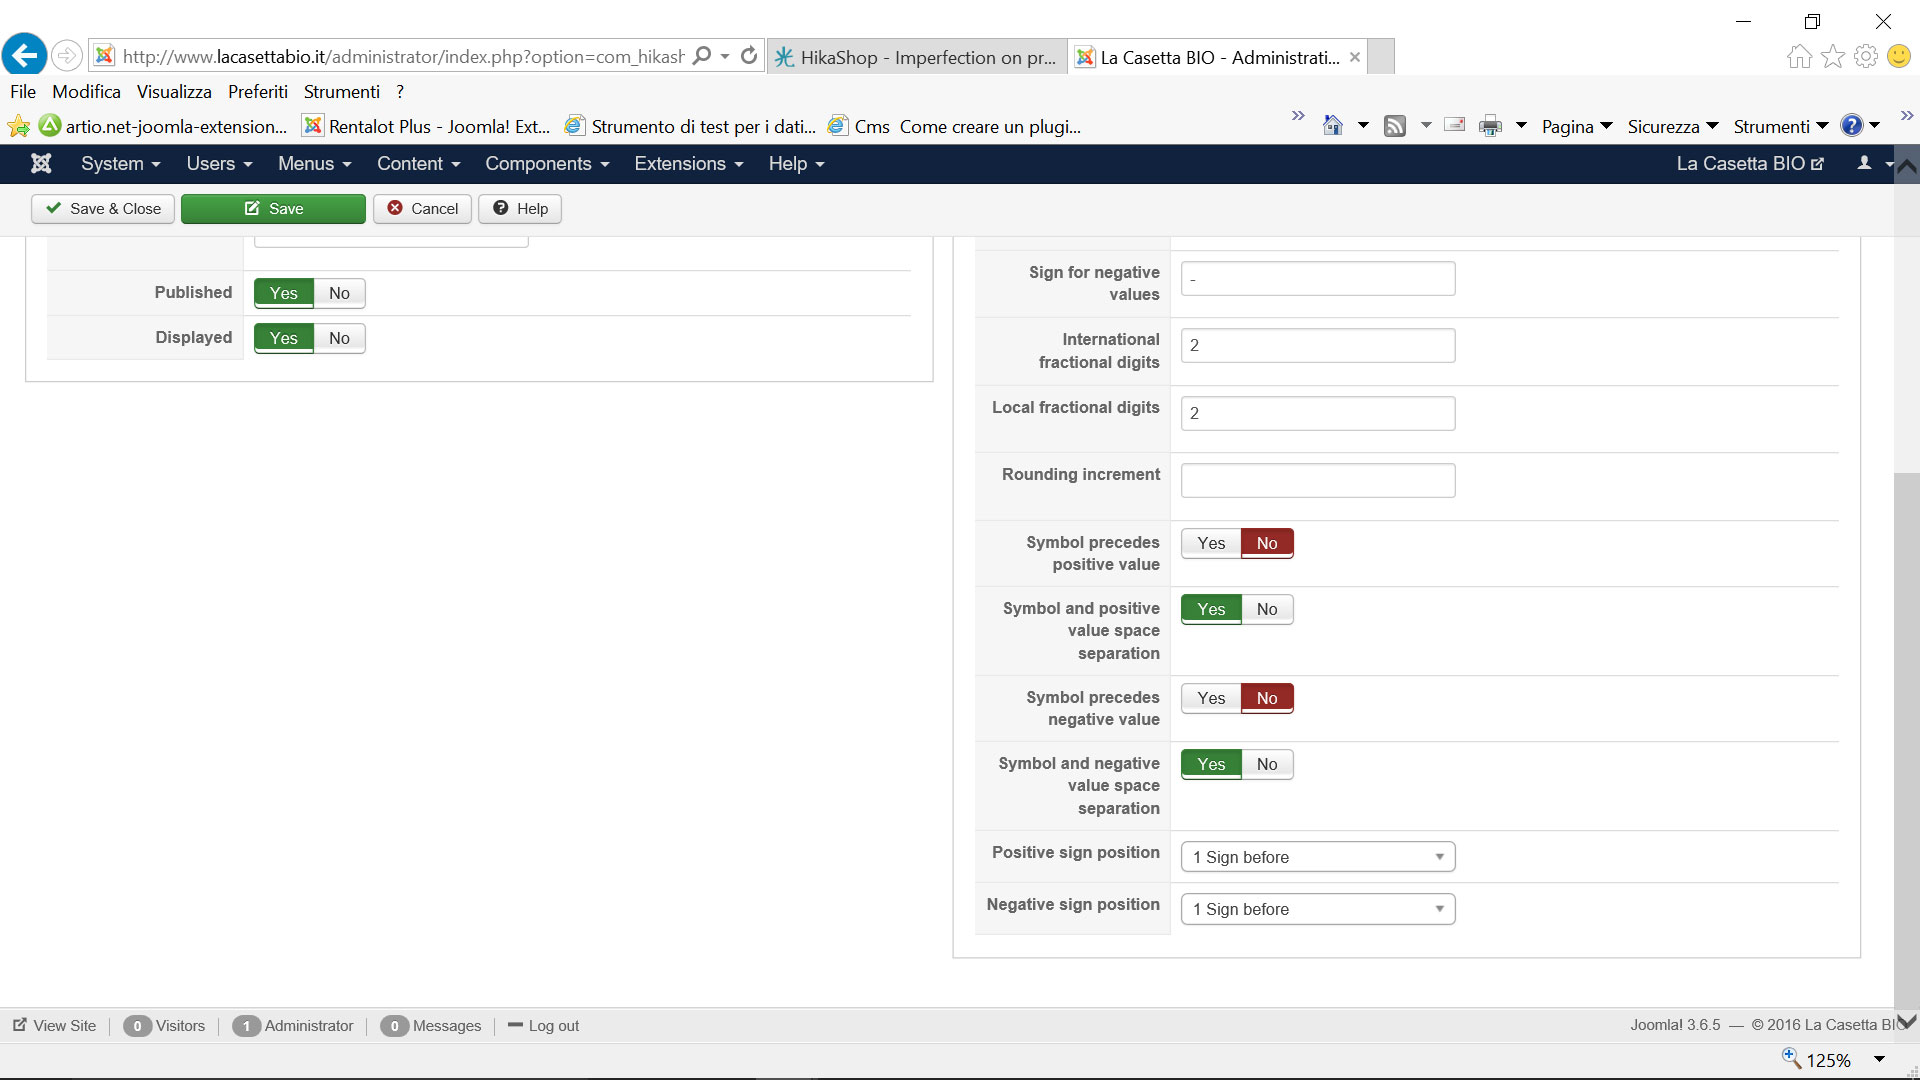Click the blue help question icon
The width and height of the screenshot is (1920, 1080).
[1851, 126]
